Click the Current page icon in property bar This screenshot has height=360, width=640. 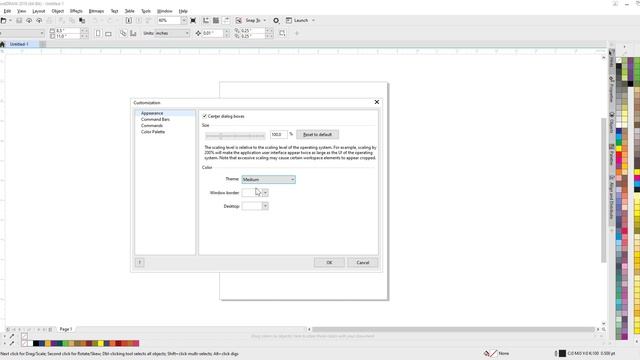coord(133,33)
